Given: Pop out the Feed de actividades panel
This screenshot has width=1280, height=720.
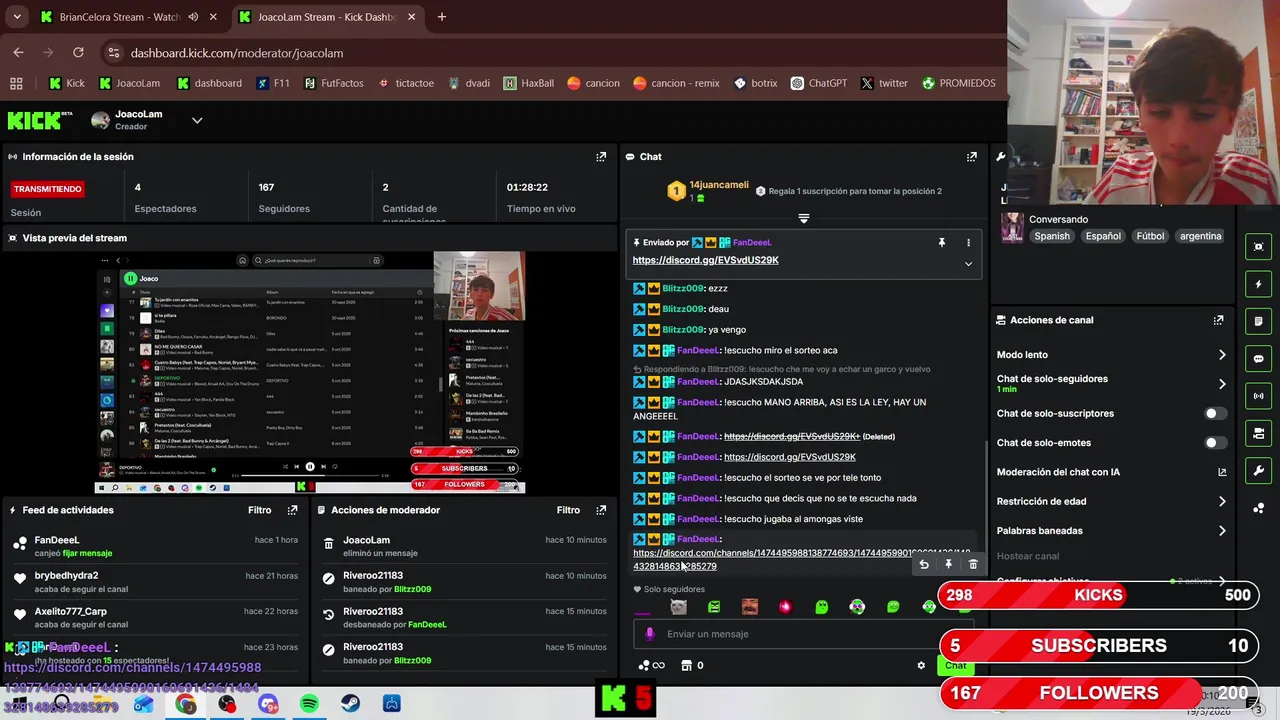Looking at the screenshot, I should [292, 510].
